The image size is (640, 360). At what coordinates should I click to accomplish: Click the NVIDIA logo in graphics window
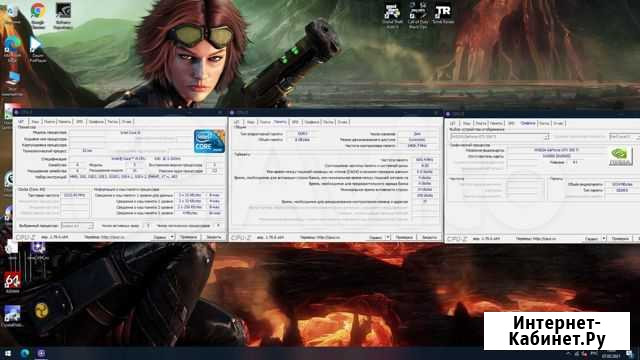pos(620,156)
